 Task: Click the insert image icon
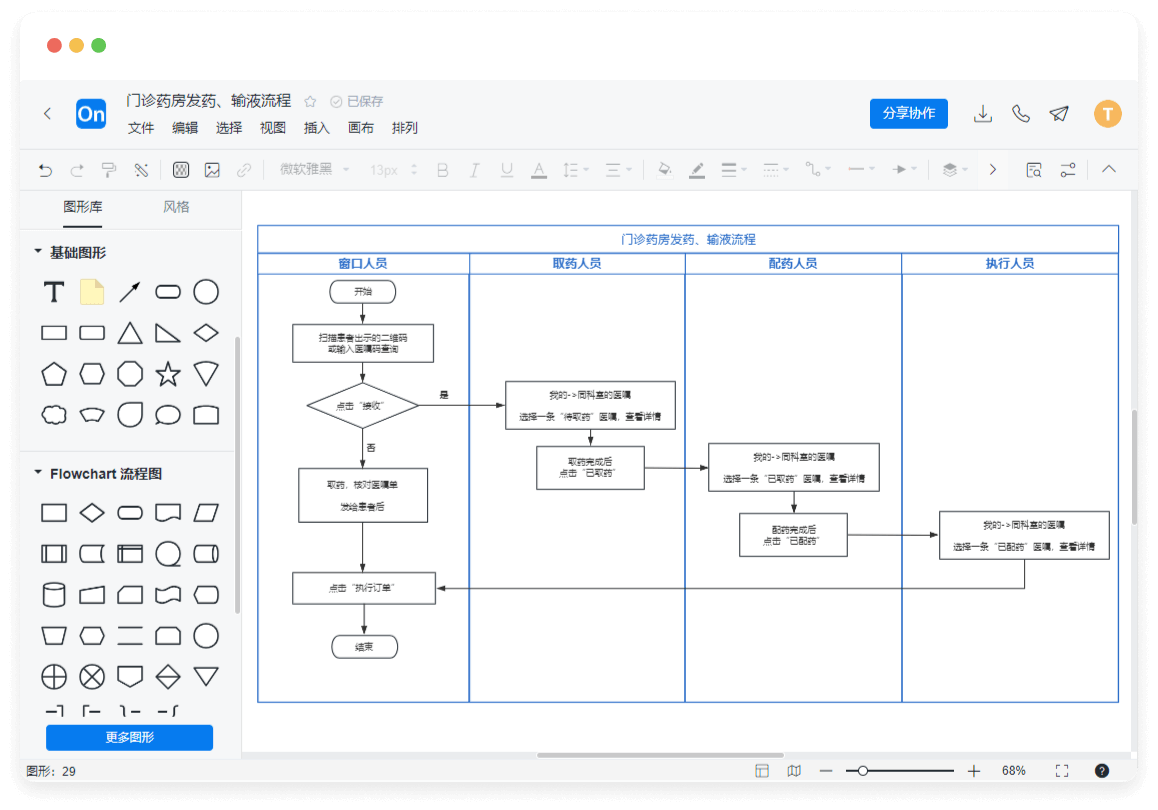[212, 170]
